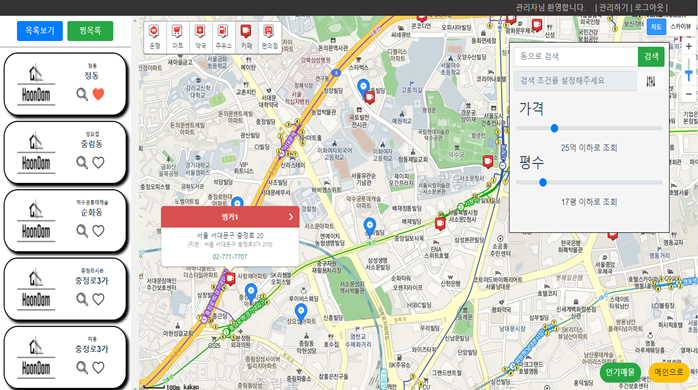Open the 찜목록 favorites list
The height and width of the screenshot is (390, 698).
pyautogui.click(x=90, y=31)
